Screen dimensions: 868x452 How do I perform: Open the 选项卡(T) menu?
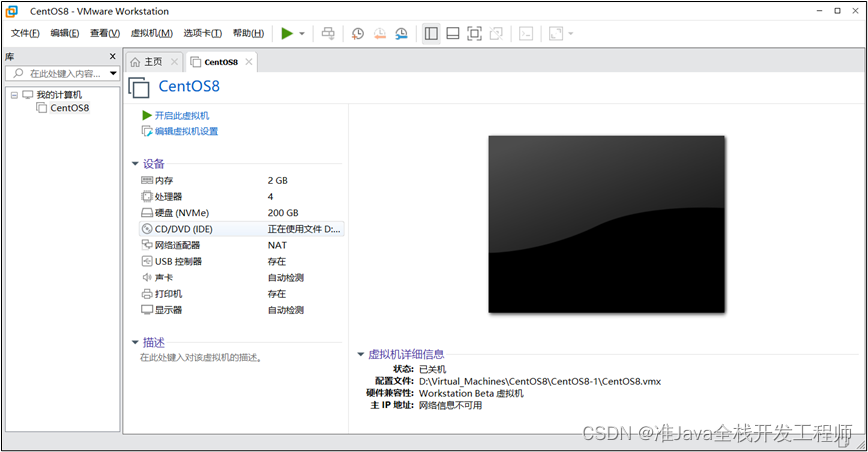click(x=203, y=33)
